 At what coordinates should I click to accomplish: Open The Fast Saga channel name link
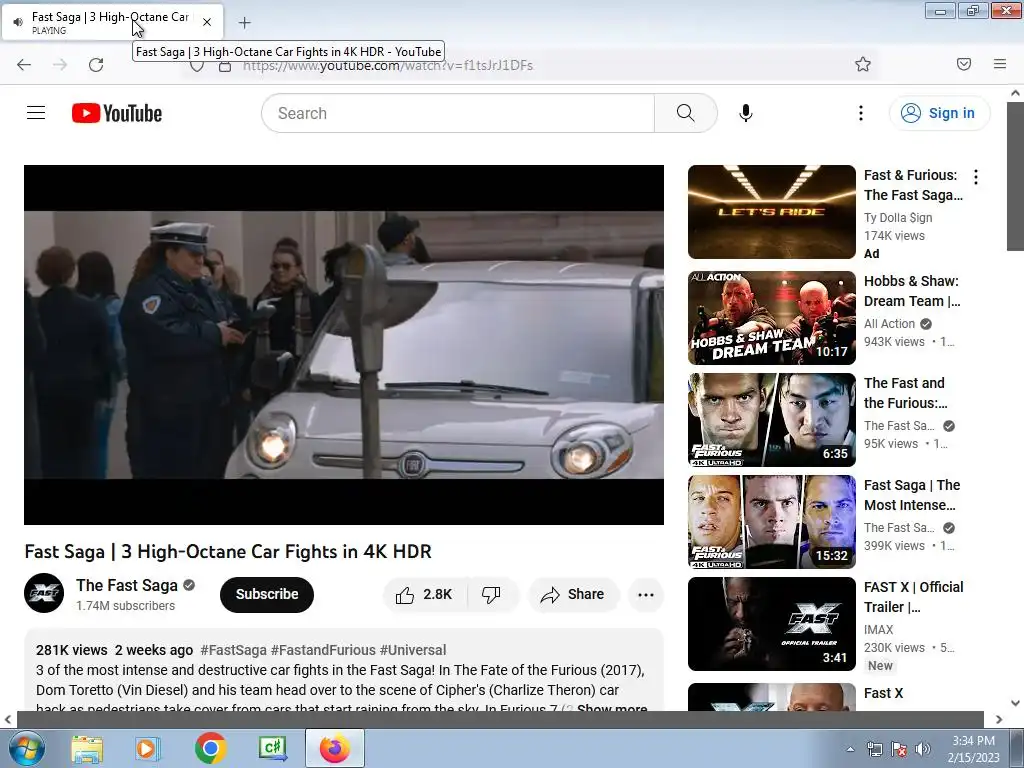[127, 585]
